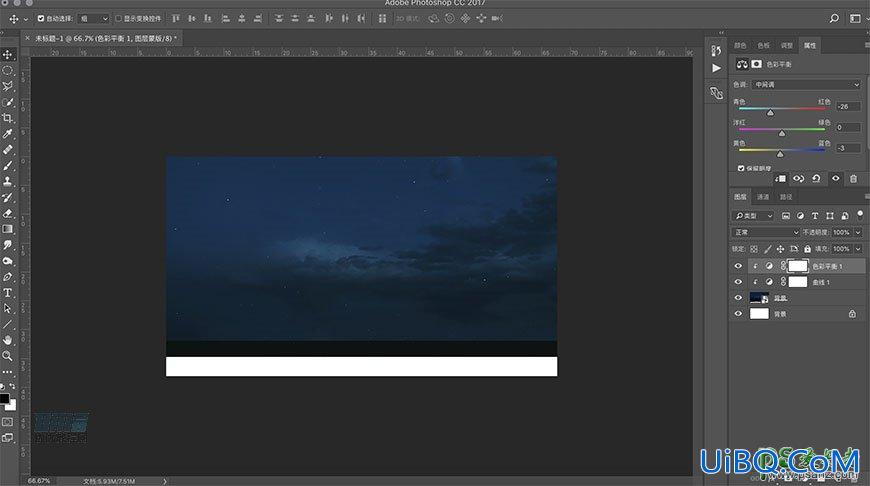Viewport: 870px width, 486px height.
Task: Switch to the 路径 paths tab
Action: (786, 197)
